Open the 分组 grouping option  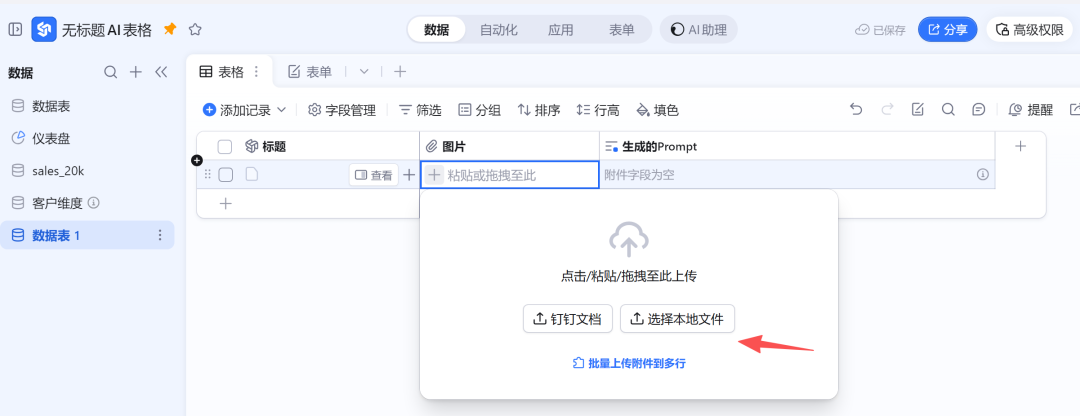click(x=479, y=110)
